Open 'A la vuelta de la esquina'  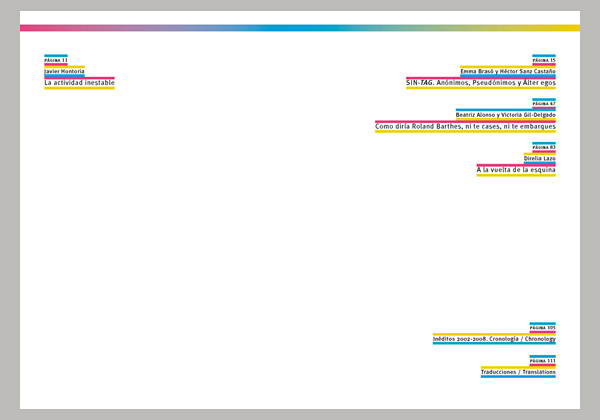click(516, 170)
